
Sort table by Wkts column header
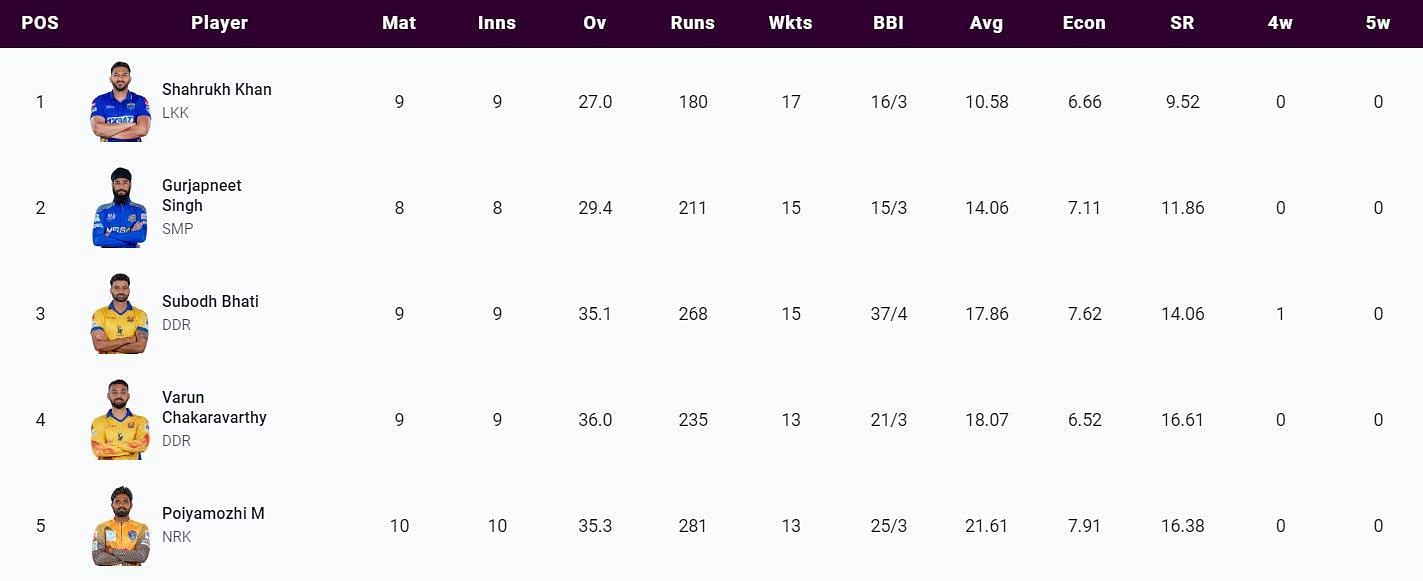(791, 23)
